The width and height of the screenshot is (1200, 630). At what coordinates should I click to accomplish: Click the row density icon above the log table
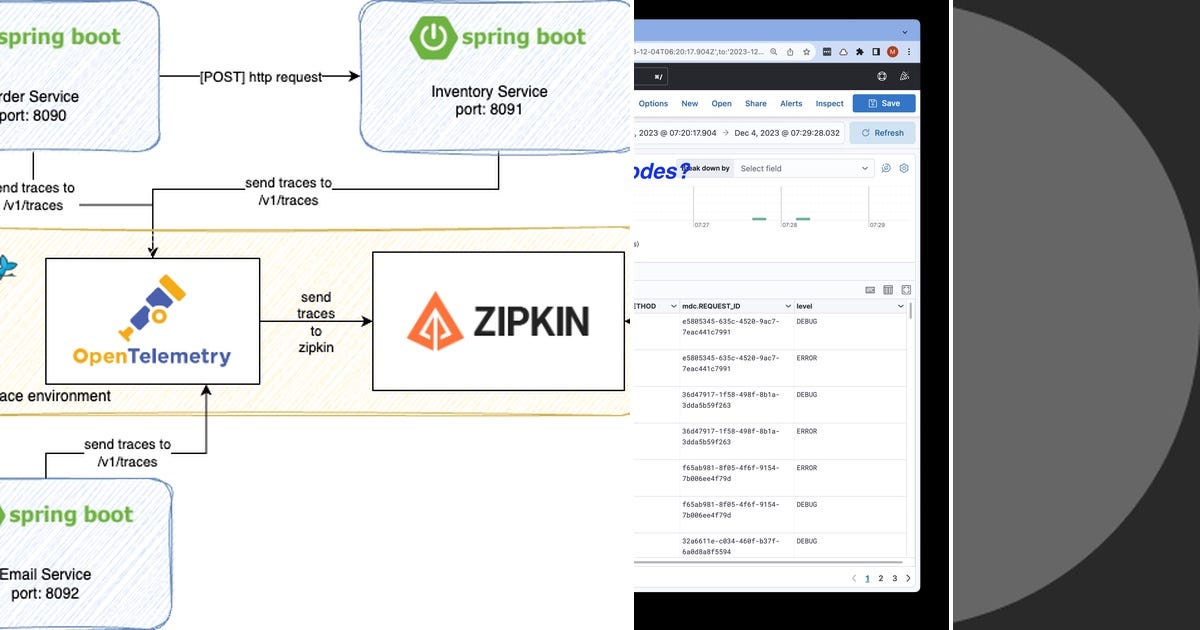click(869, 290)
